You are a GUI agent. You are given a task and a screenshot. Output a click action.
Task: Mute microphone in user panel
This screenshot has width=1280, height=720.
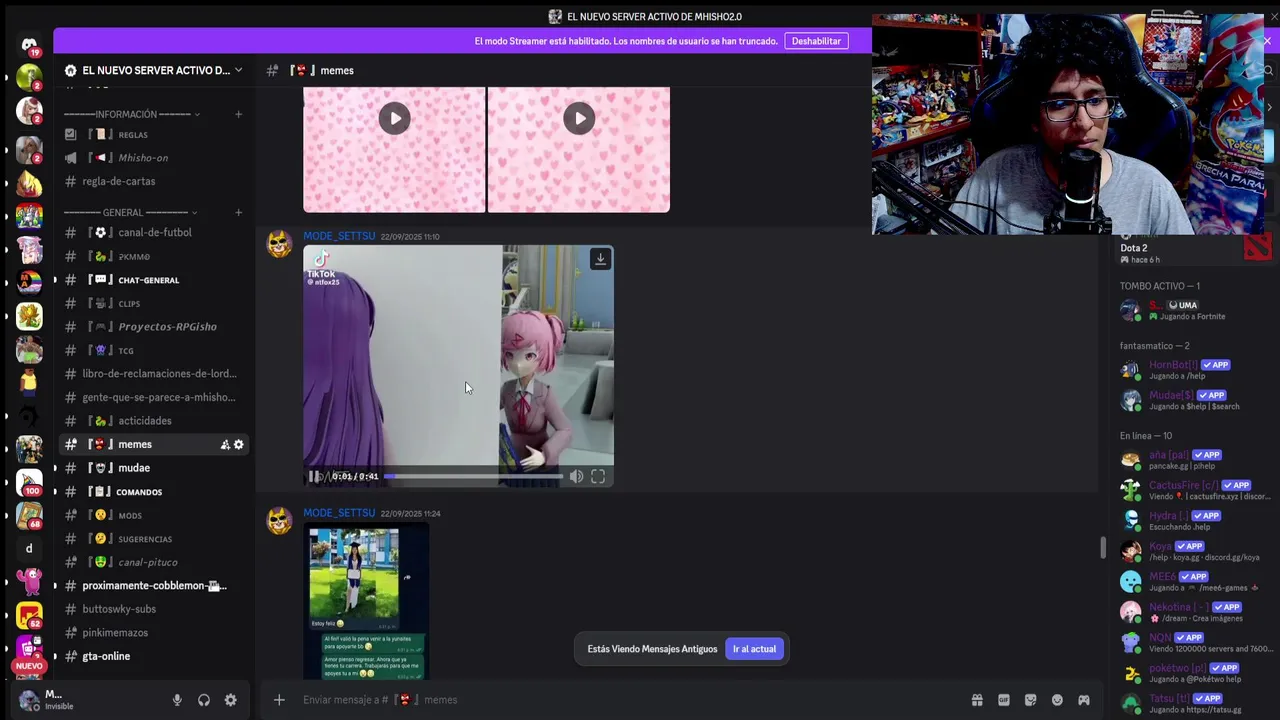pos(177,700)
